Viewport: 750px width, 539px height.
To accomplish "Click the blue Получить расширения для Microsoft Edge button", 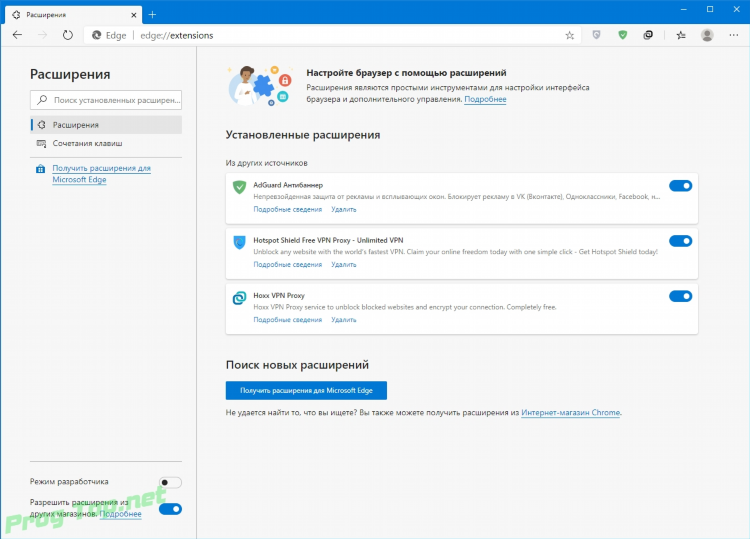I will click(306, 391).
